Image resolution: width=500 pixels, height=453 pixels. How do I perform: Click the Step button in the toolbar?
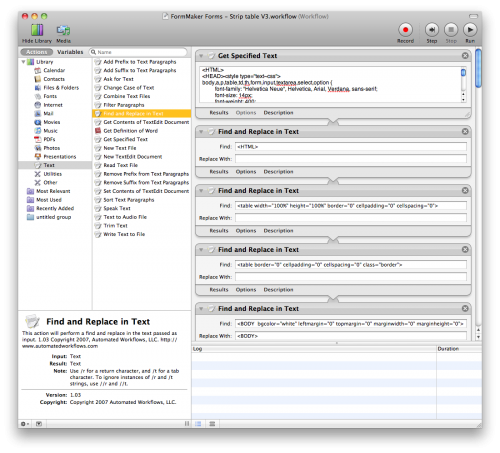click(432, 30)
